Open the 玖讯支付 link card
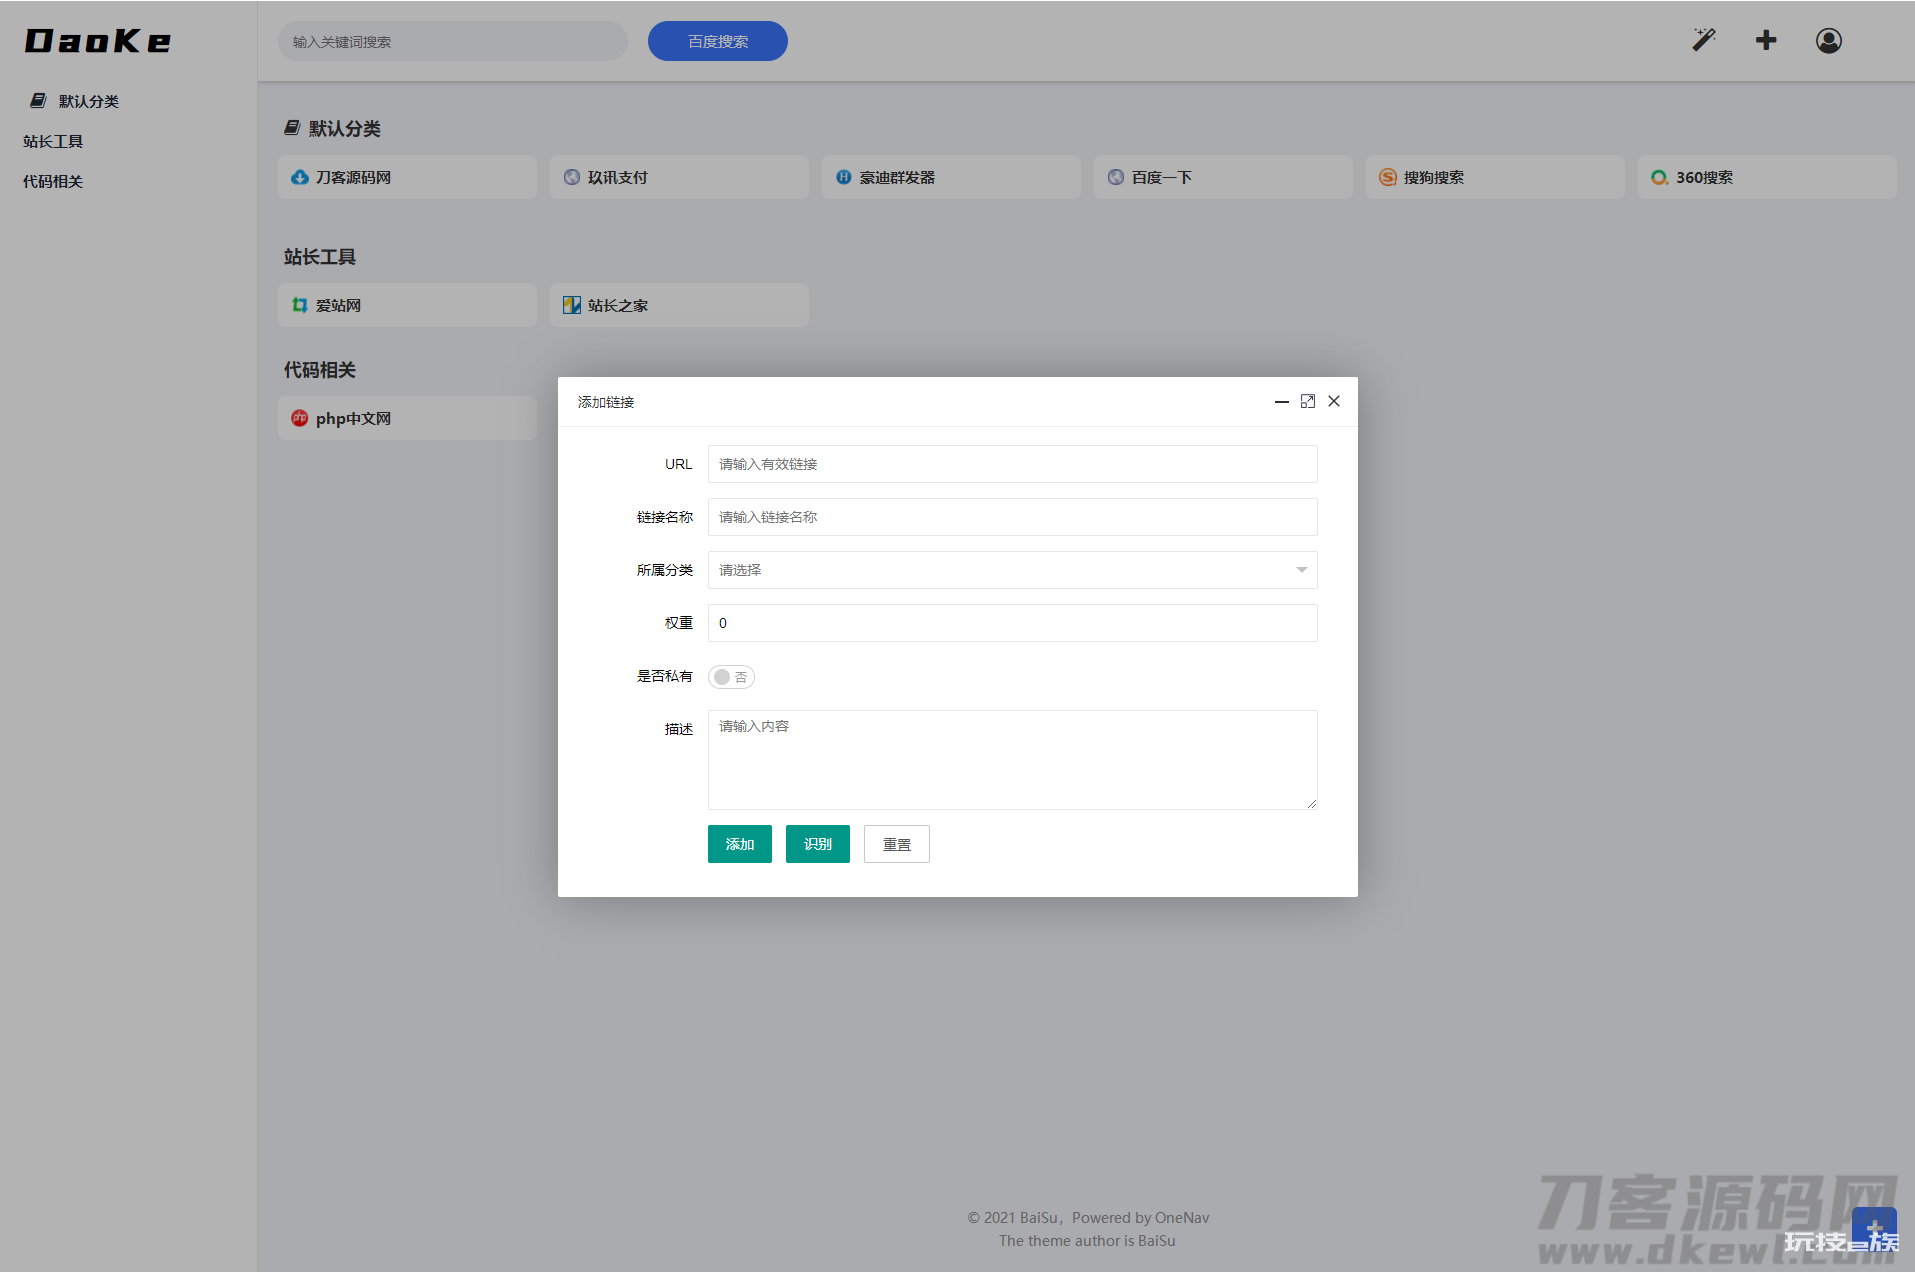The height and width of the screenshot is (1272, 1915). tap(679, 177)
